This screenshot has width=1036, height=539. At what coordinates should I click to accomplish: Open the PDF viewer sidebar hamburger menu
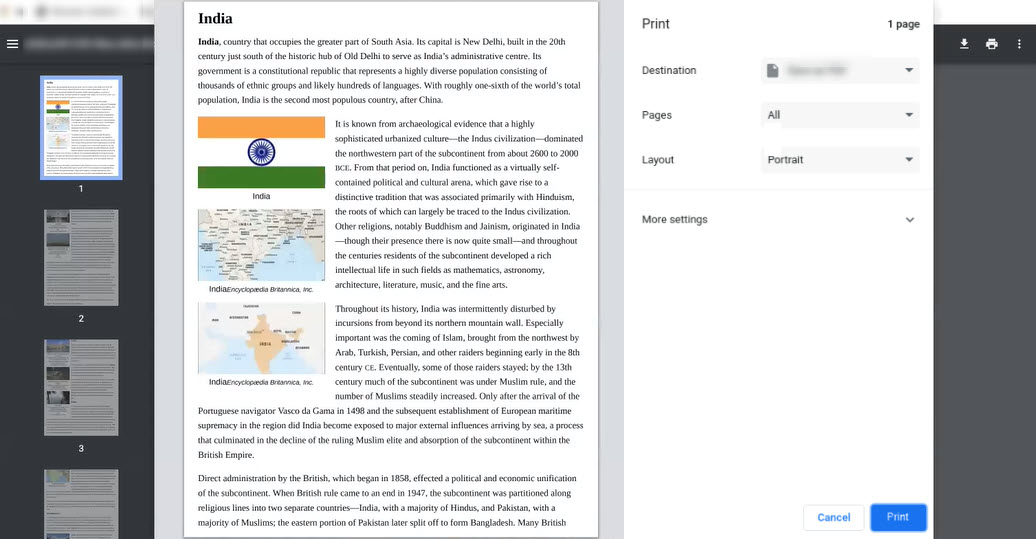tap(12, 44)
